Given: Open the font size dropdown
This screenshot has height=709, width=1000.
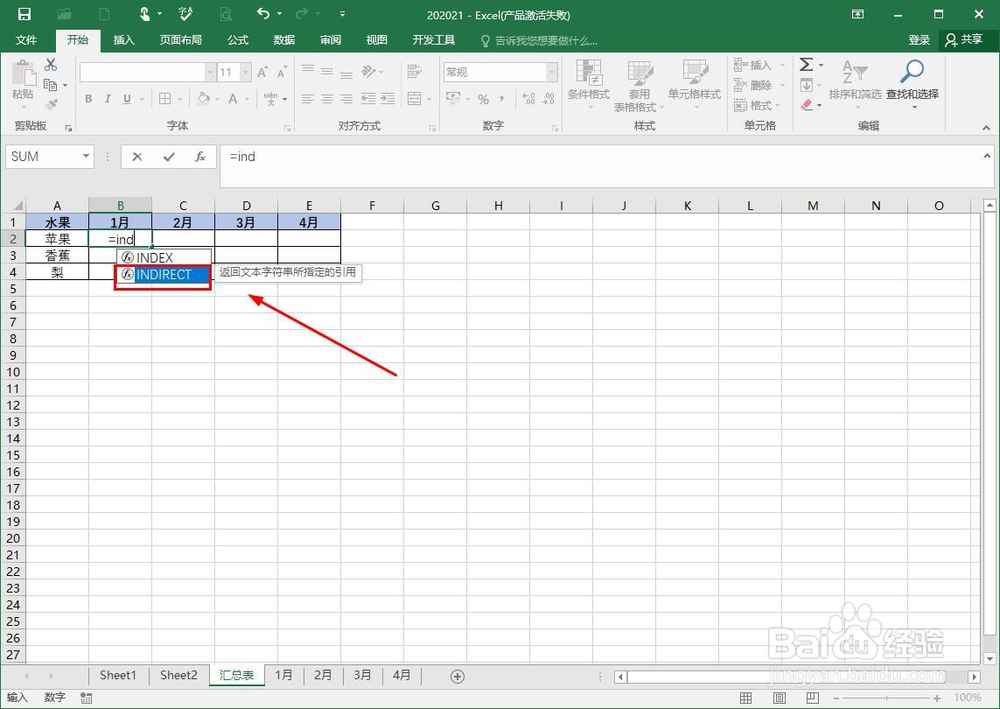Looking at the screenshot, I should [x=246, y=72].
